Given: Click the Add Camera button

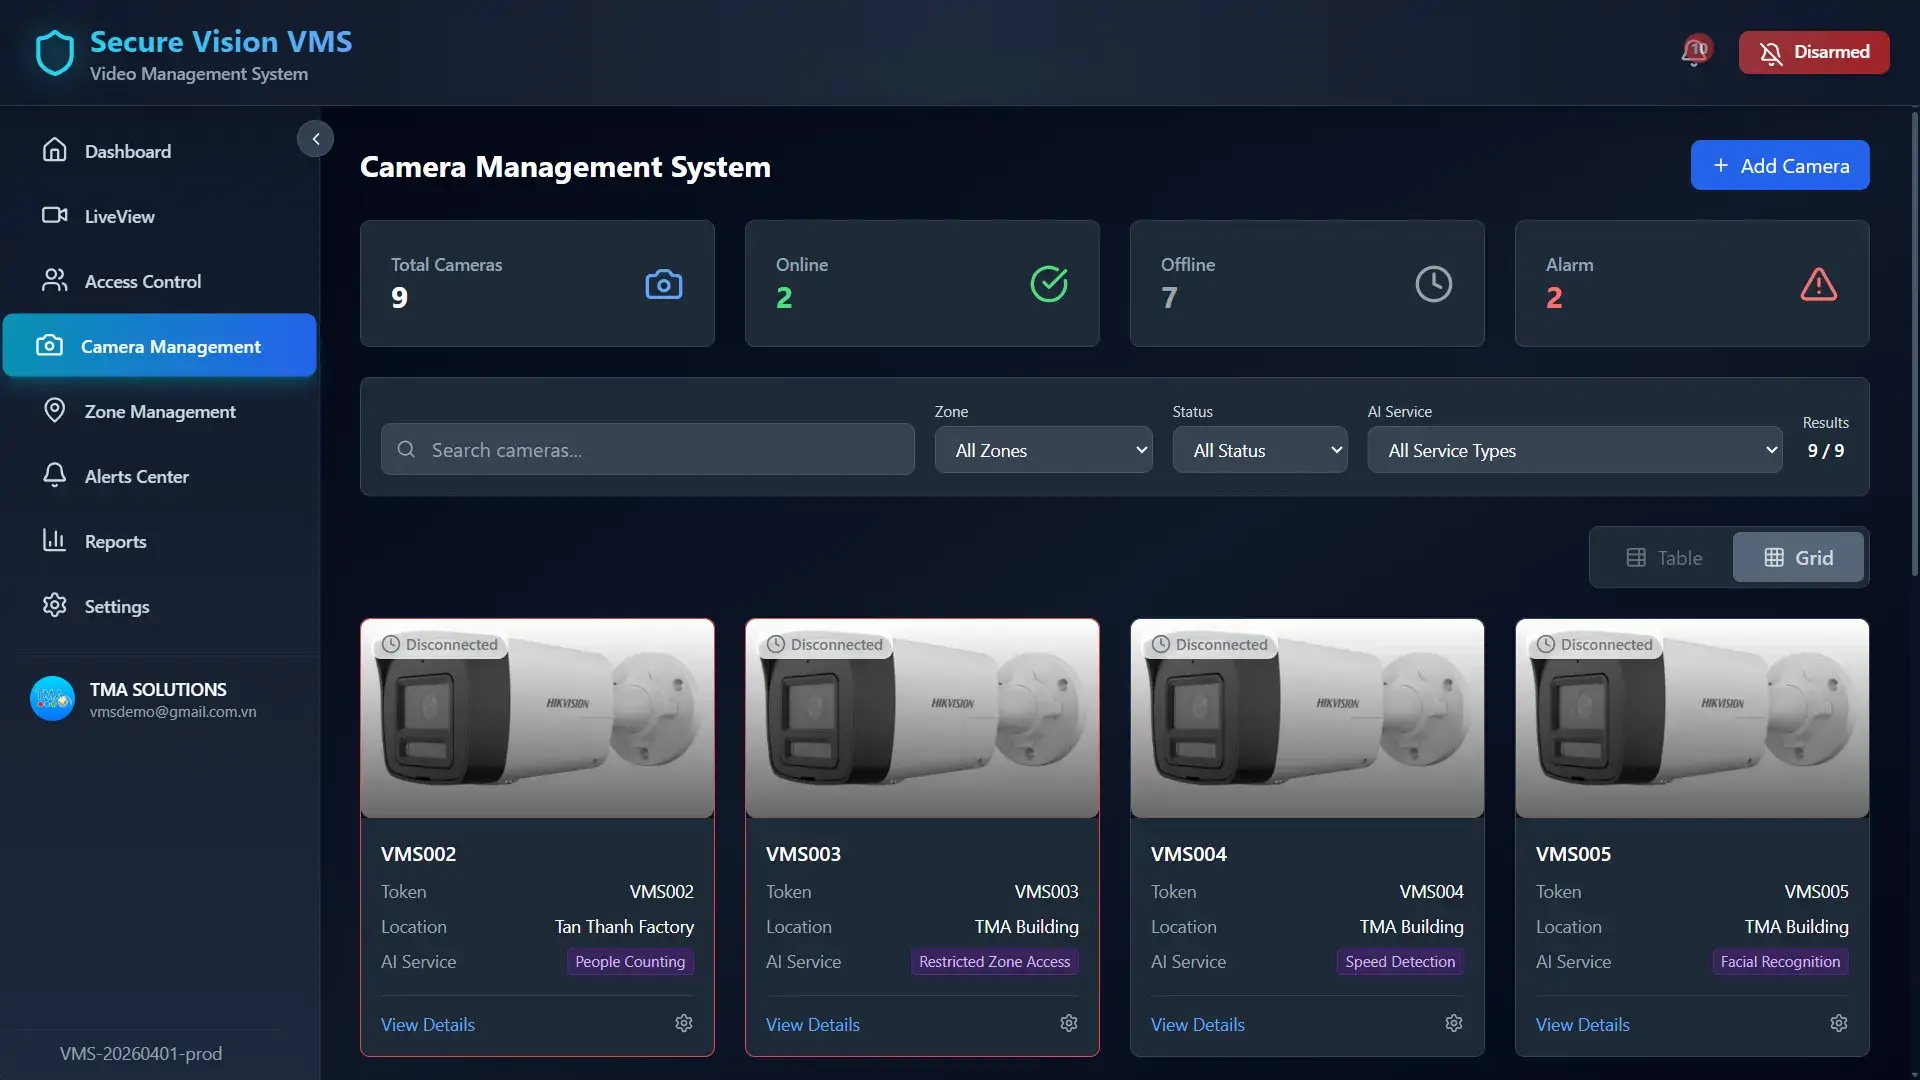Looking at the screenshot, I should (x=1780, y=165).
